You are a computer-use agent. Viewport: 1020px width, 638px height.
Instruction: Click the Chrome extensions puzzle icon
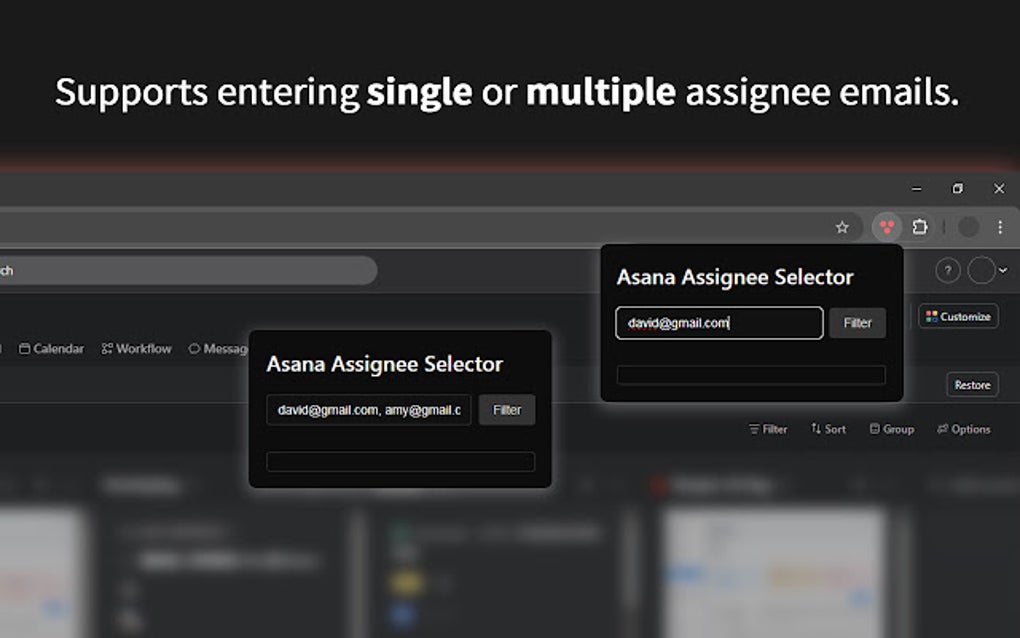tap(920, 227)
